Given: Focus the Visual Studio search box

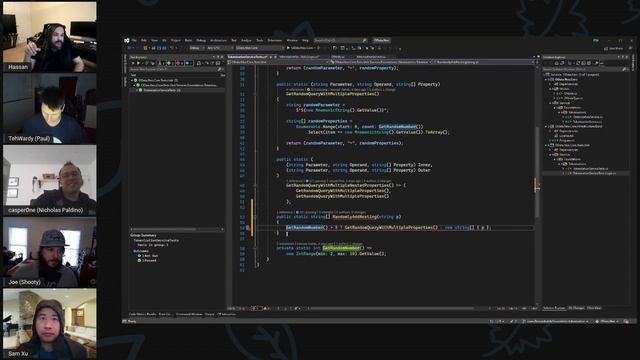Looking at the screenshot, I should (x=340, y=40).
